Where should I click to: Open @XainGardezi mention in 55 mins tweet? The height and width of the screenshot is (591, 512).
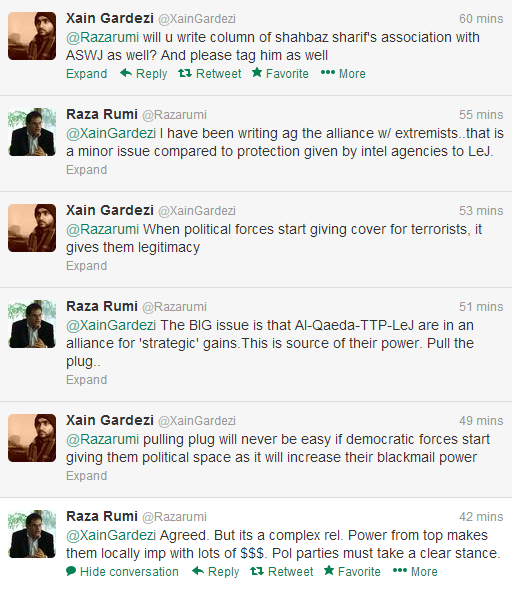111,133
